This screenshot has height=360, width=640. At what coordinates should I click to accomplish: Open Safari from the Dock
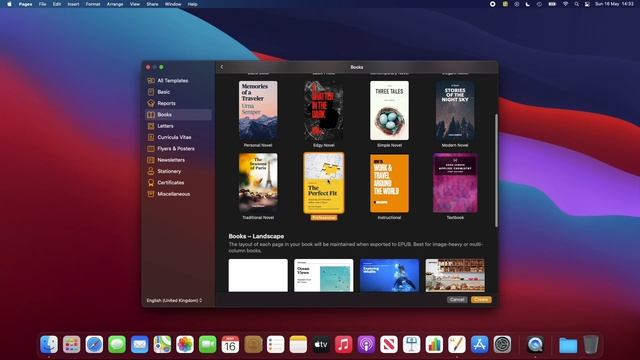[94, 344]
